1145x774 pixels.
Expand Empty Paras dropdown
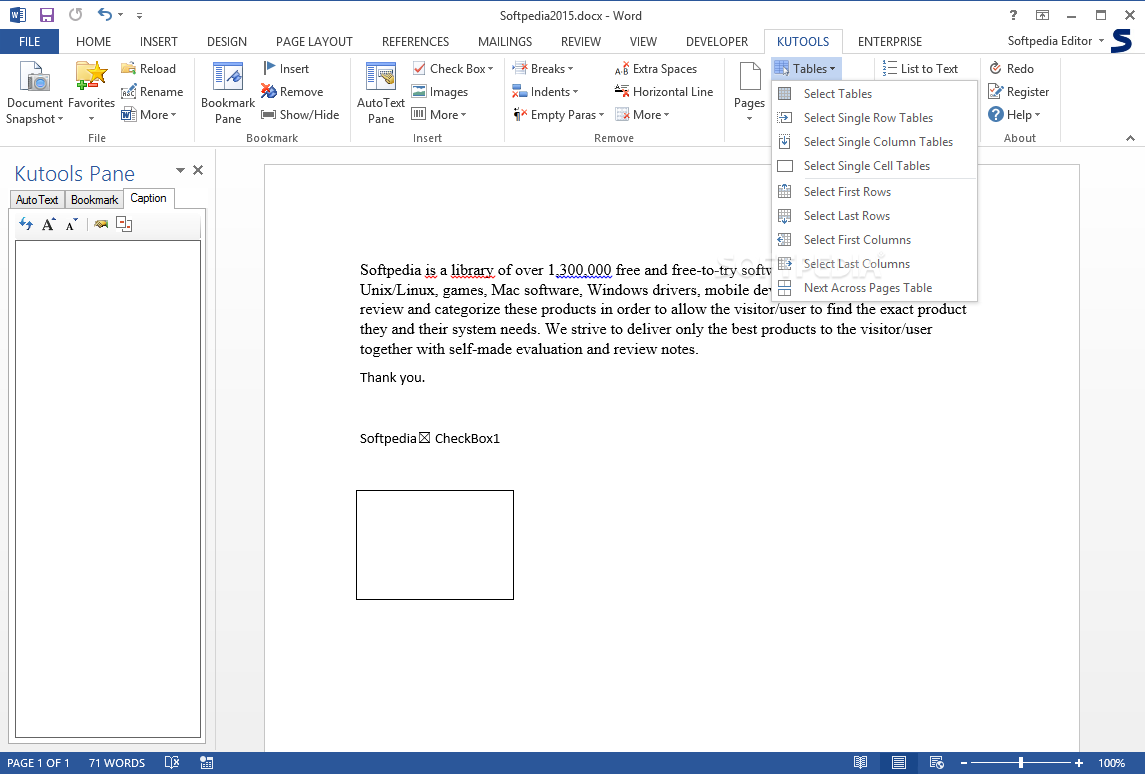(602, 115)
